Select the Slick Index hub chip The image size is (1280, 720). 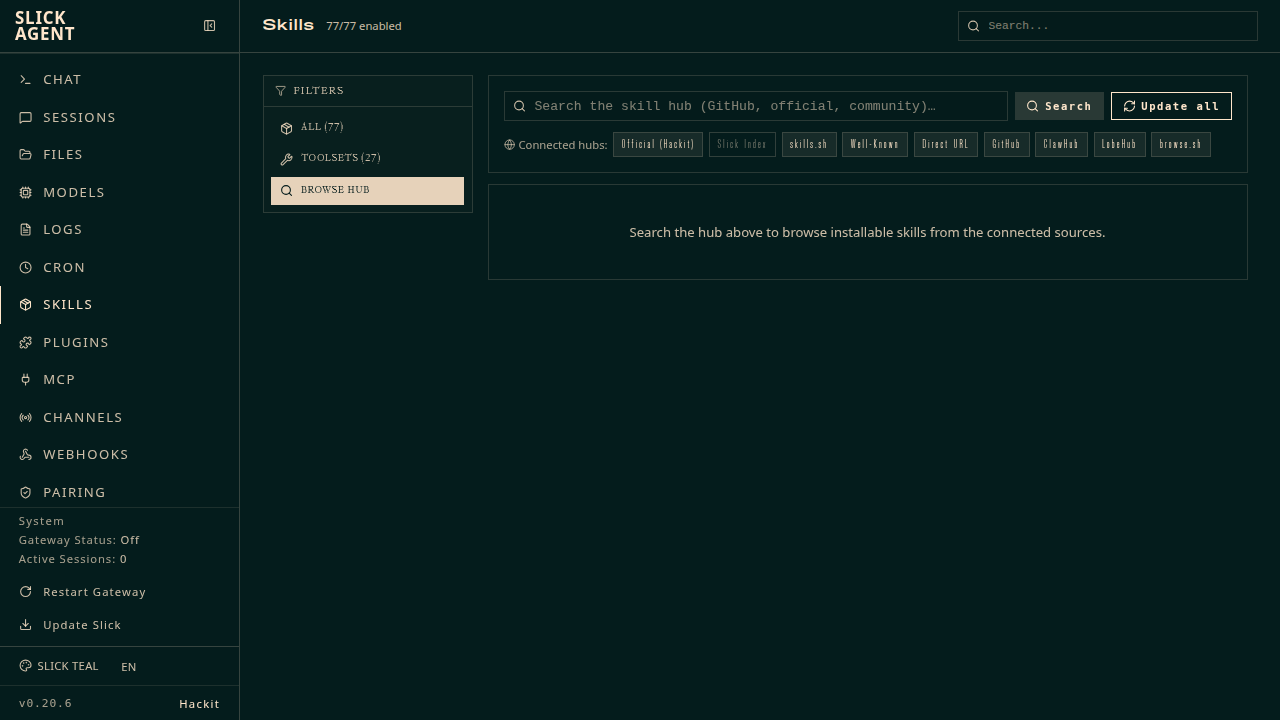742,144
